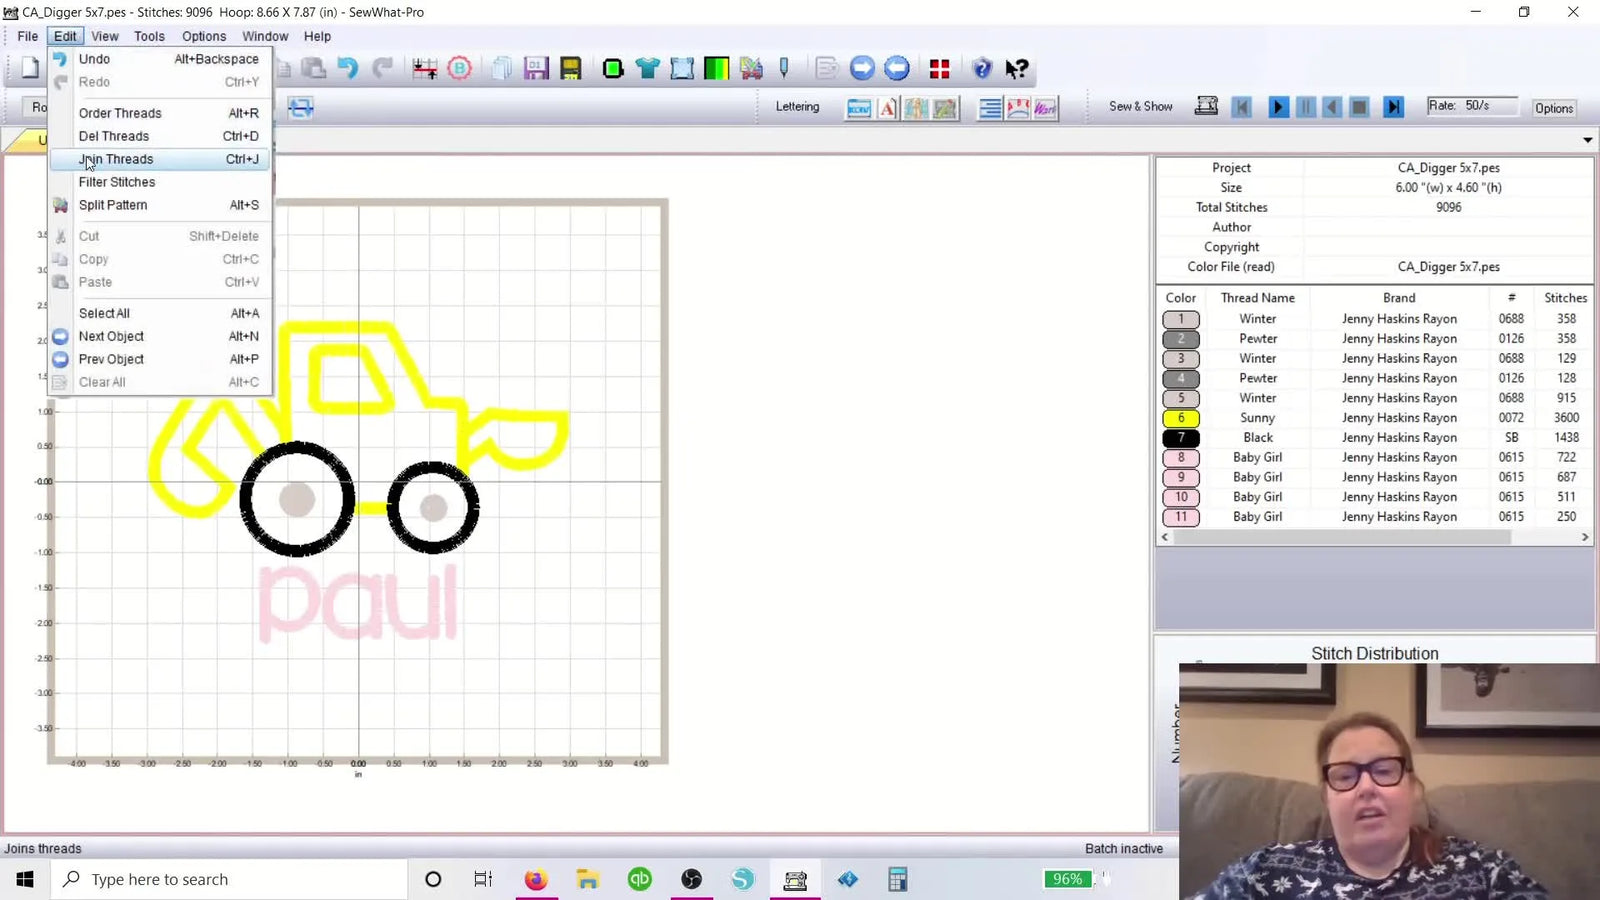The image size is (1600, 900).
Task: Jump to last stitch with skip-forward button
Action: click(1394, 106)
